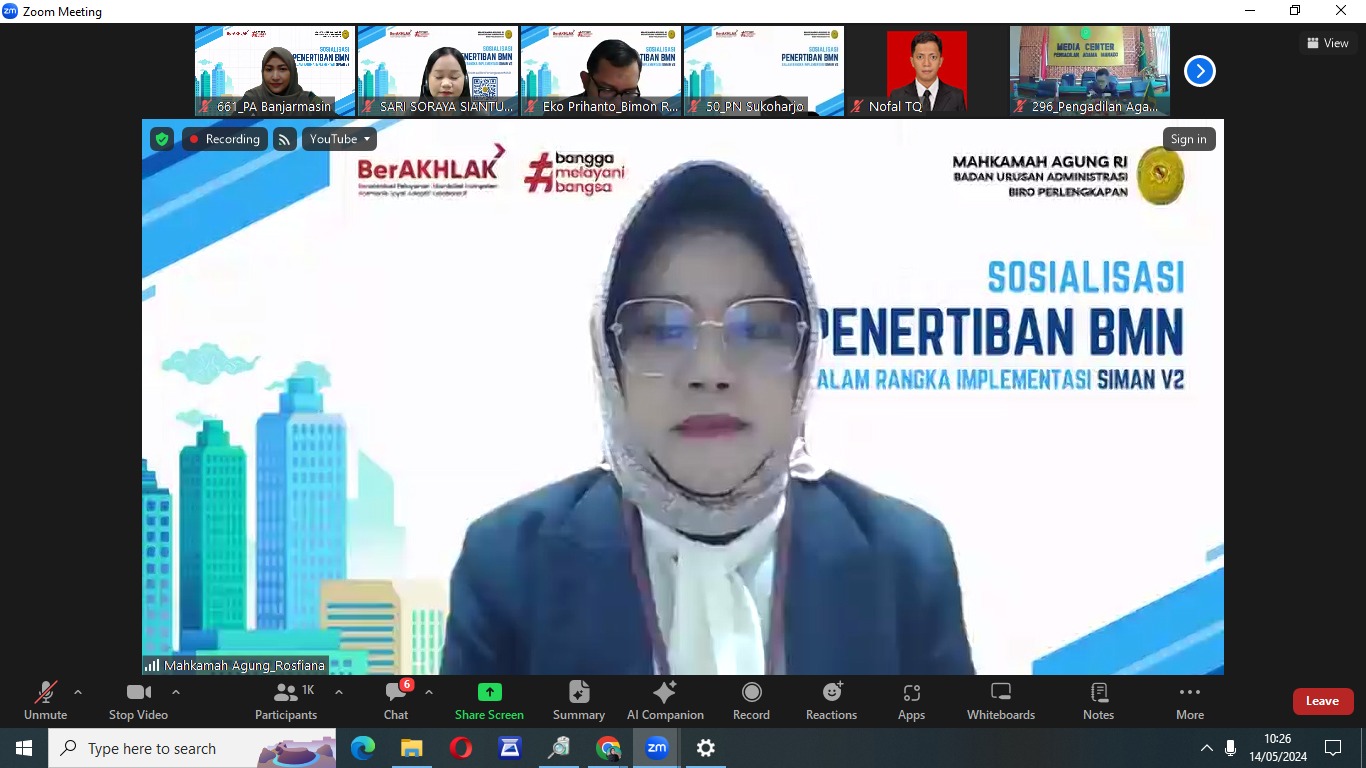Select the 50_PN Sukoharjo thumbnail
Screen dimensions: 1366x768
click(764, 71)
